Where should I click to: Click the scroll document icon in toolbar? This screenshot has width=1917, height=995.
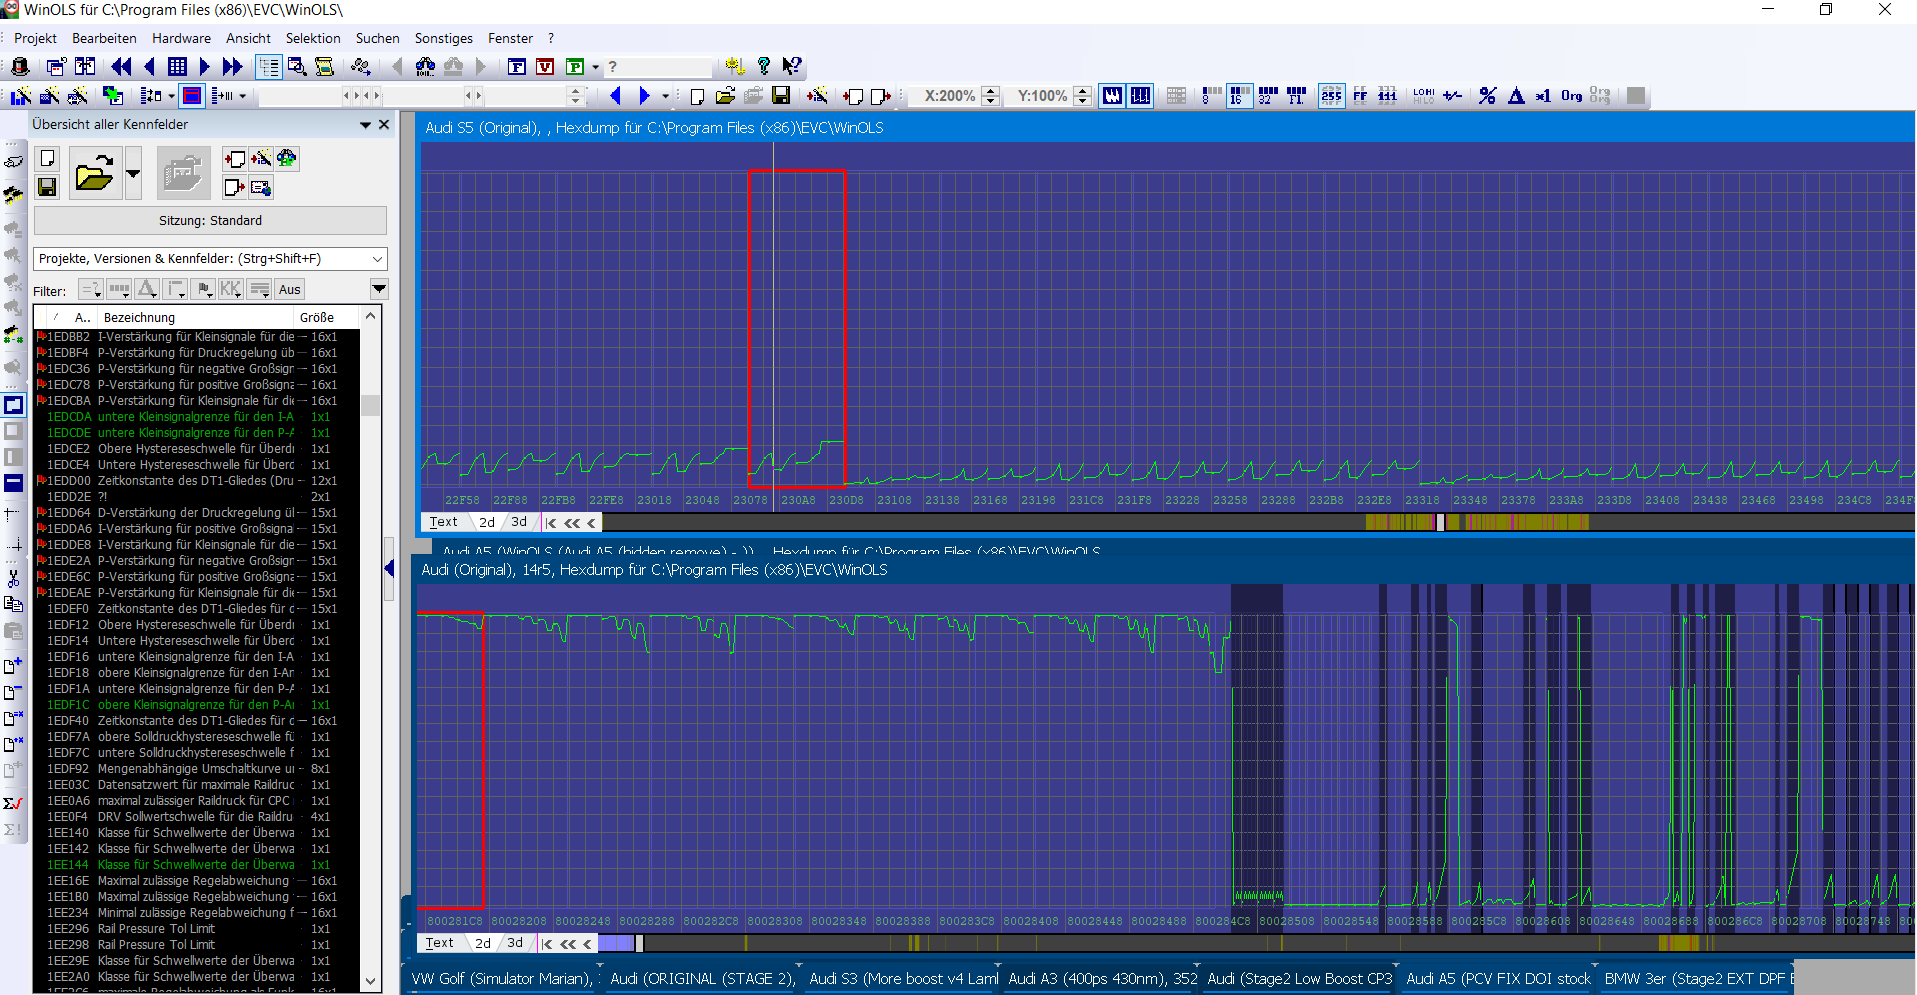pos(324,66)
